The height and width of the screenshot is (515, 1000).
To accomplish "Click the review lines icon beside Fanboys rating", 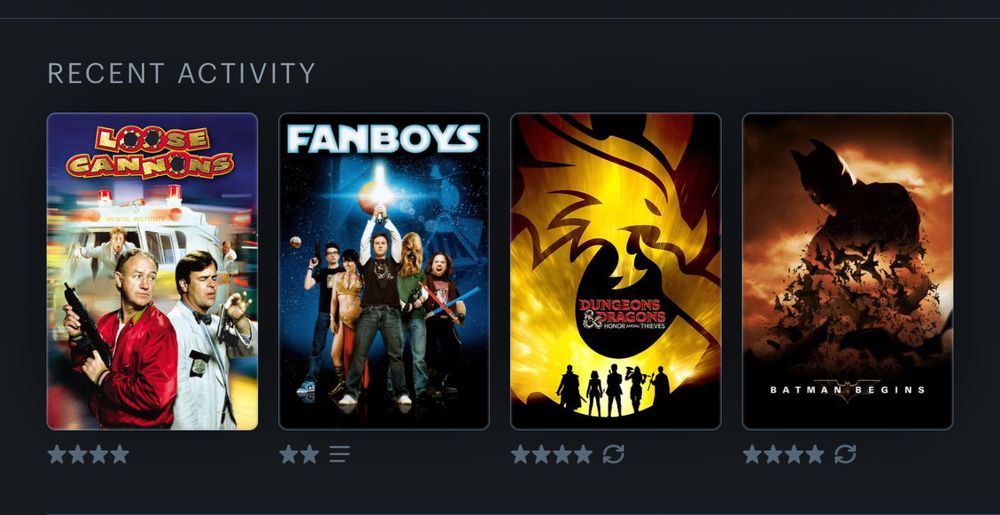I will [x=339, y=454].
